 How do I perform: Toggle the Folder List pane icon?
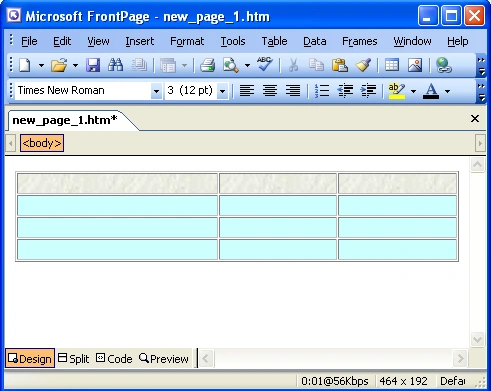tap(168, 65)
